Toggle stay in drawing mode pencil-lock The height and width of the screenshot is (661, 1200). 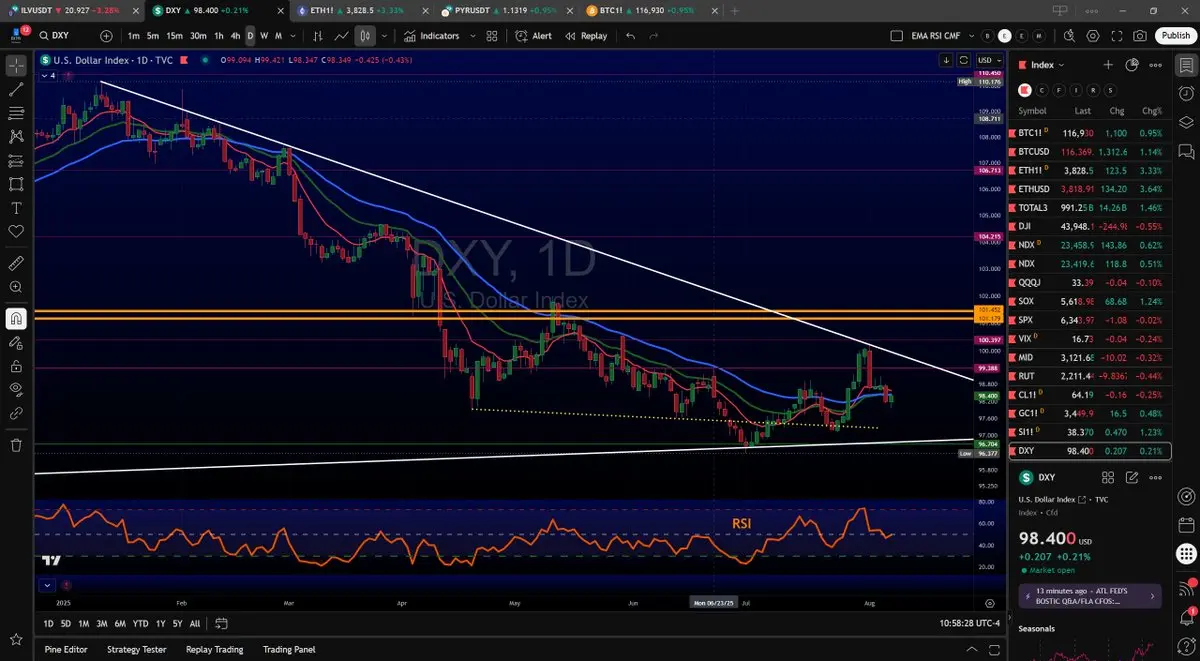pos(16,343)
